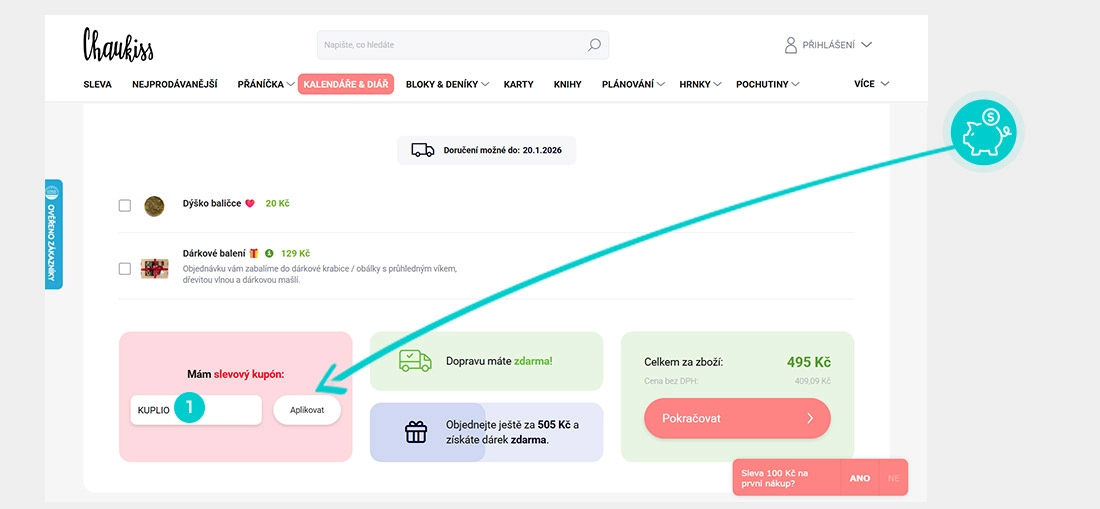The width and height of the screenshot is (1100, 509).
Task: Click the 409,09 Kč price without VAT
Action: [812, 381]
